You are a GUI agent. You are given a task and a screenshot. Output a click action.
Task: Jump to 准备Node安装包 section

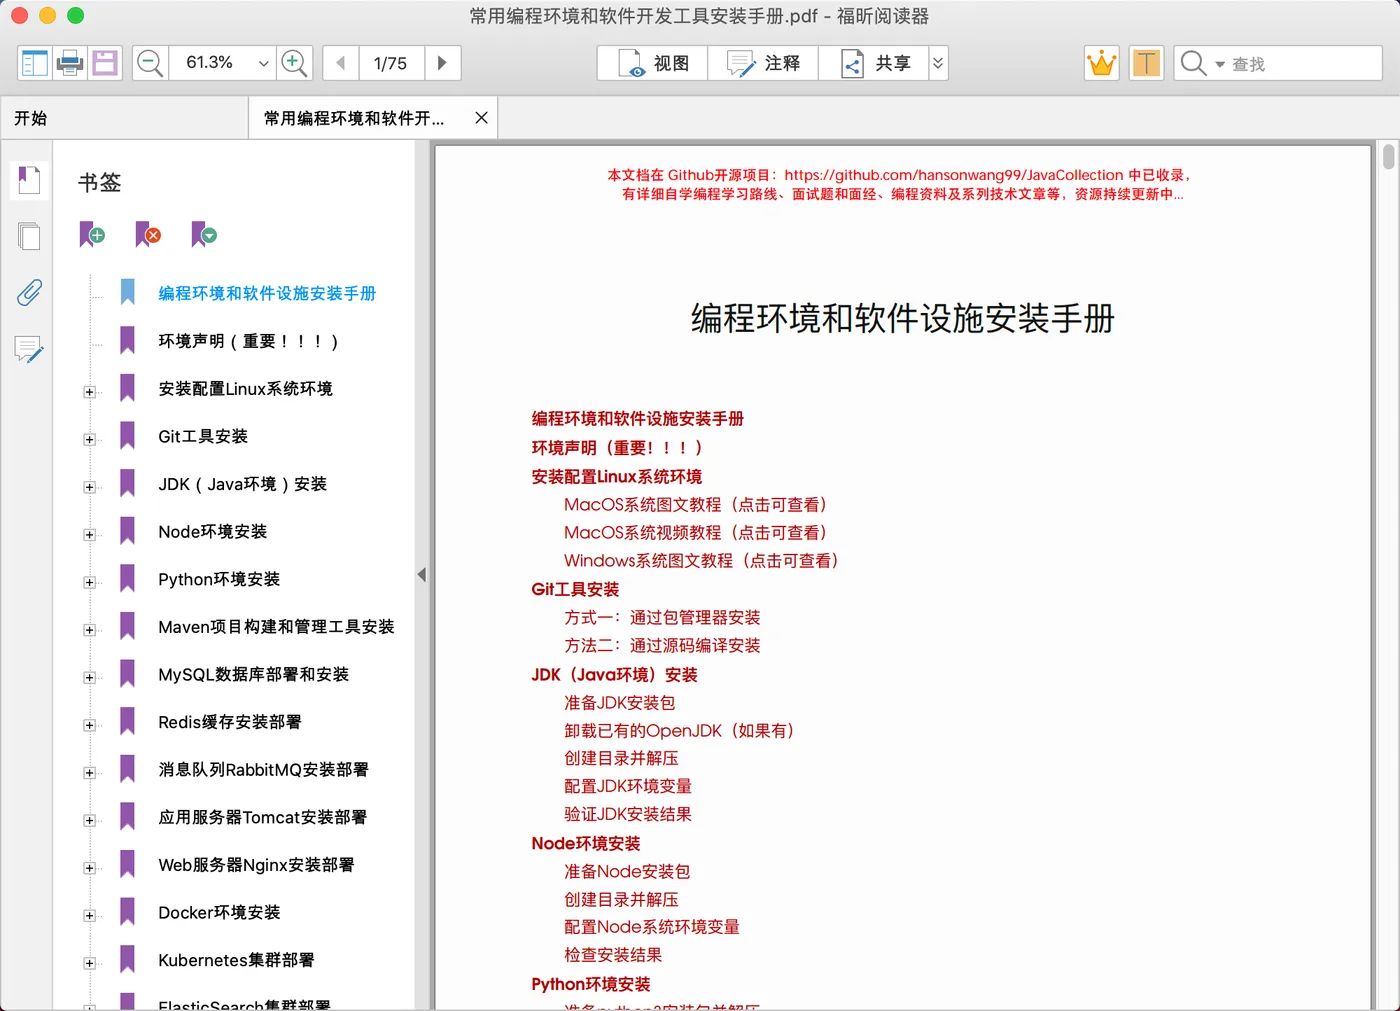(x=627, y=872)
